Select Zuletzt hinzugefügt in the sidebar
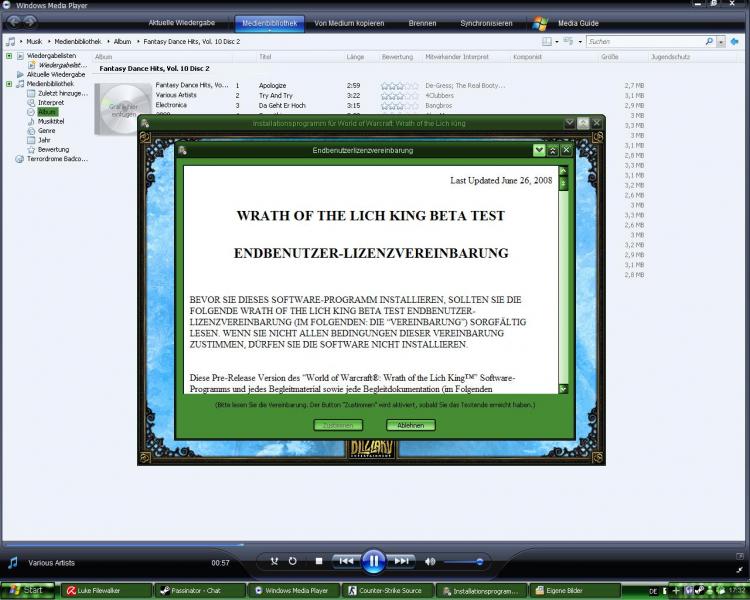 [63, 93]
